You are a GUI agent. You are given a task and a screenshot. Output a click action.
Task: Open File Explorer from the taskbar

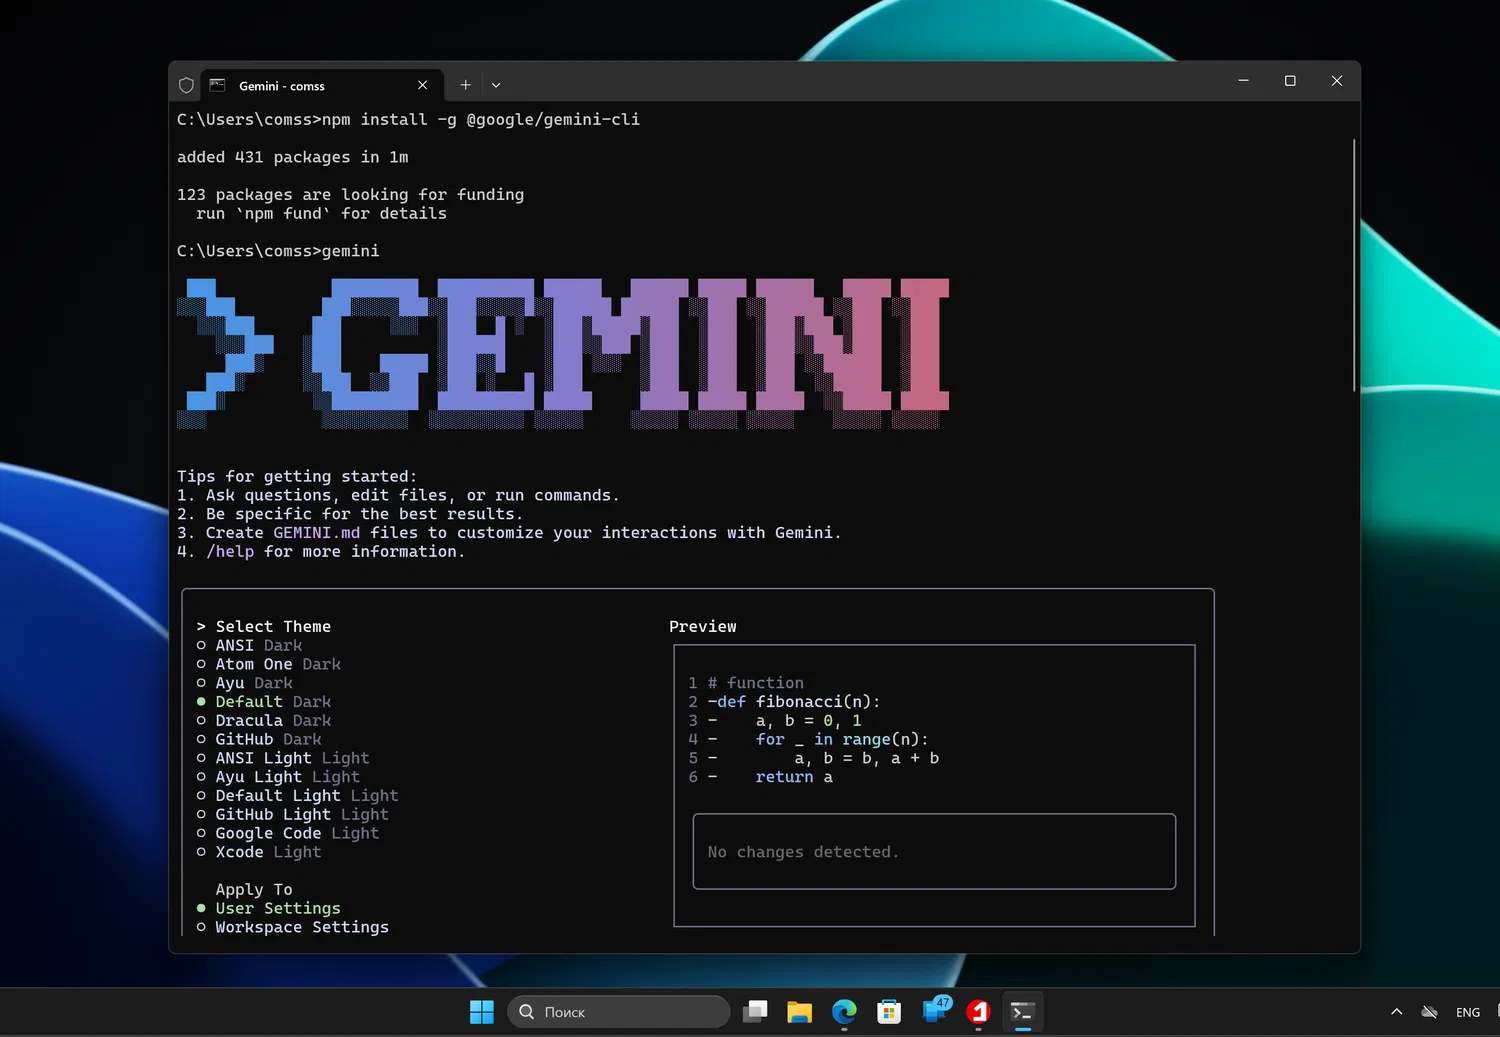[x=799, y=1012]
